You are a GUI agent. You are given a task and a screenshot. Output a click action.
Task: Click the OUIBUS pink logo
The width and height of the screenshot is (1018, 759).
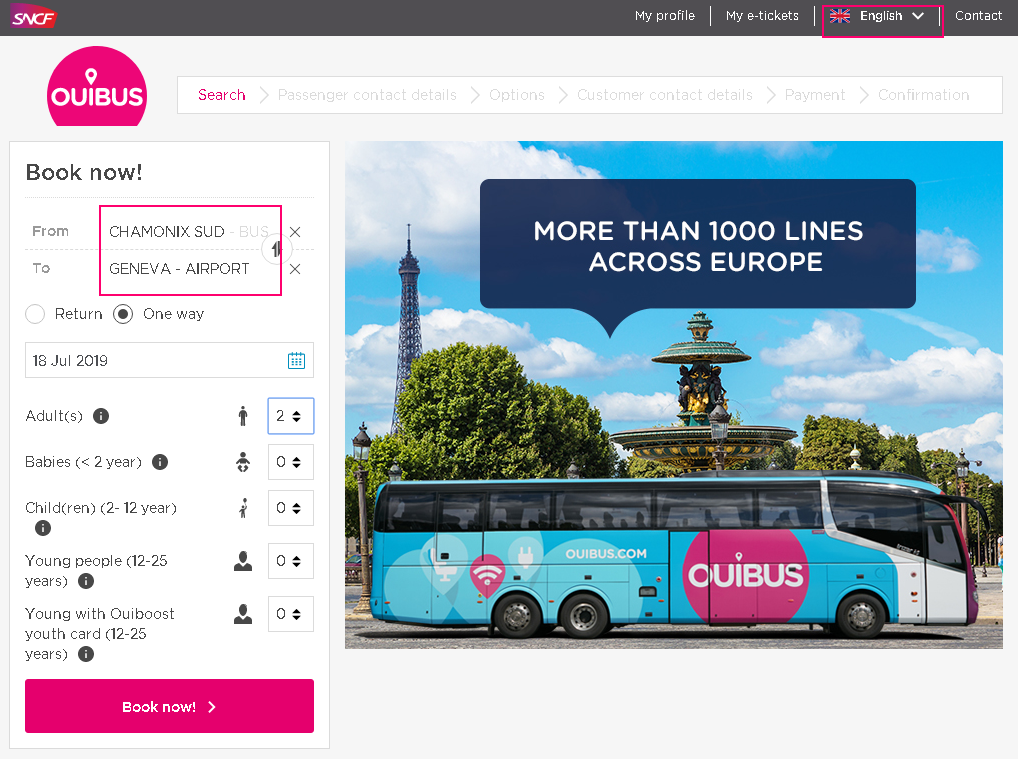97,86
